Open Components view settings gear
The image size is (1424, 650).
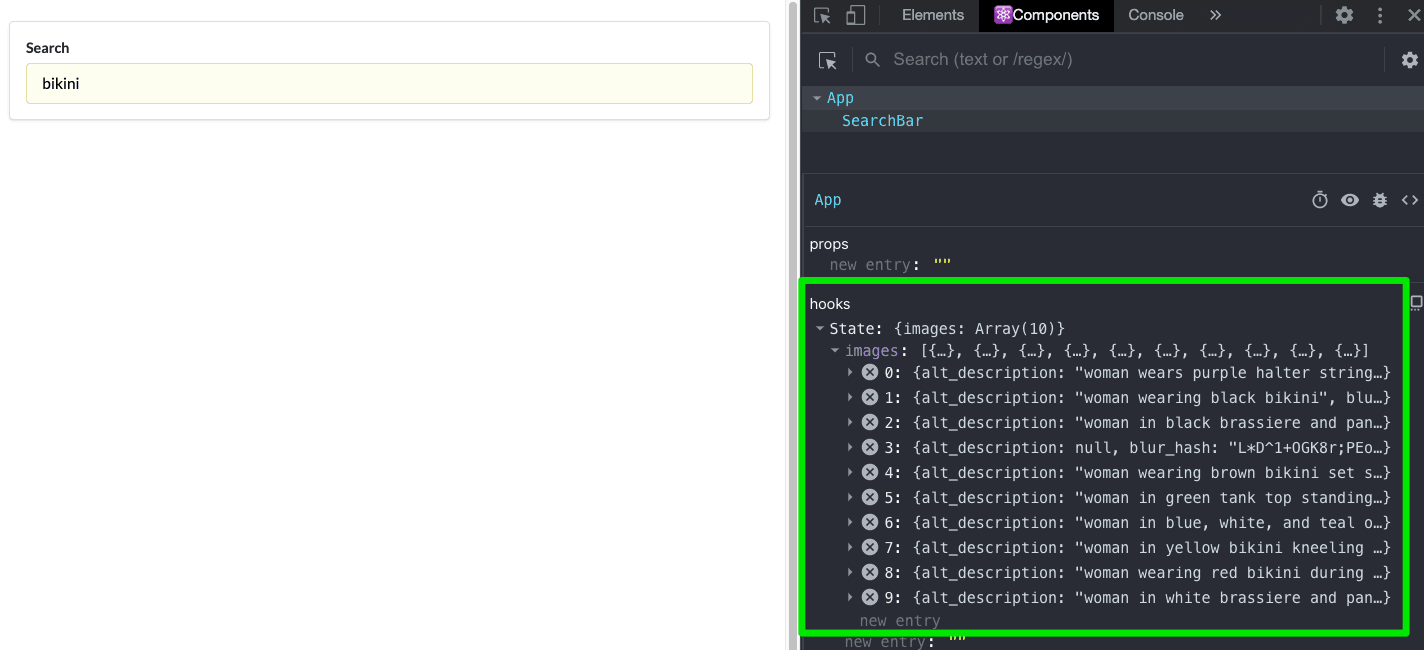point(1409,60)
